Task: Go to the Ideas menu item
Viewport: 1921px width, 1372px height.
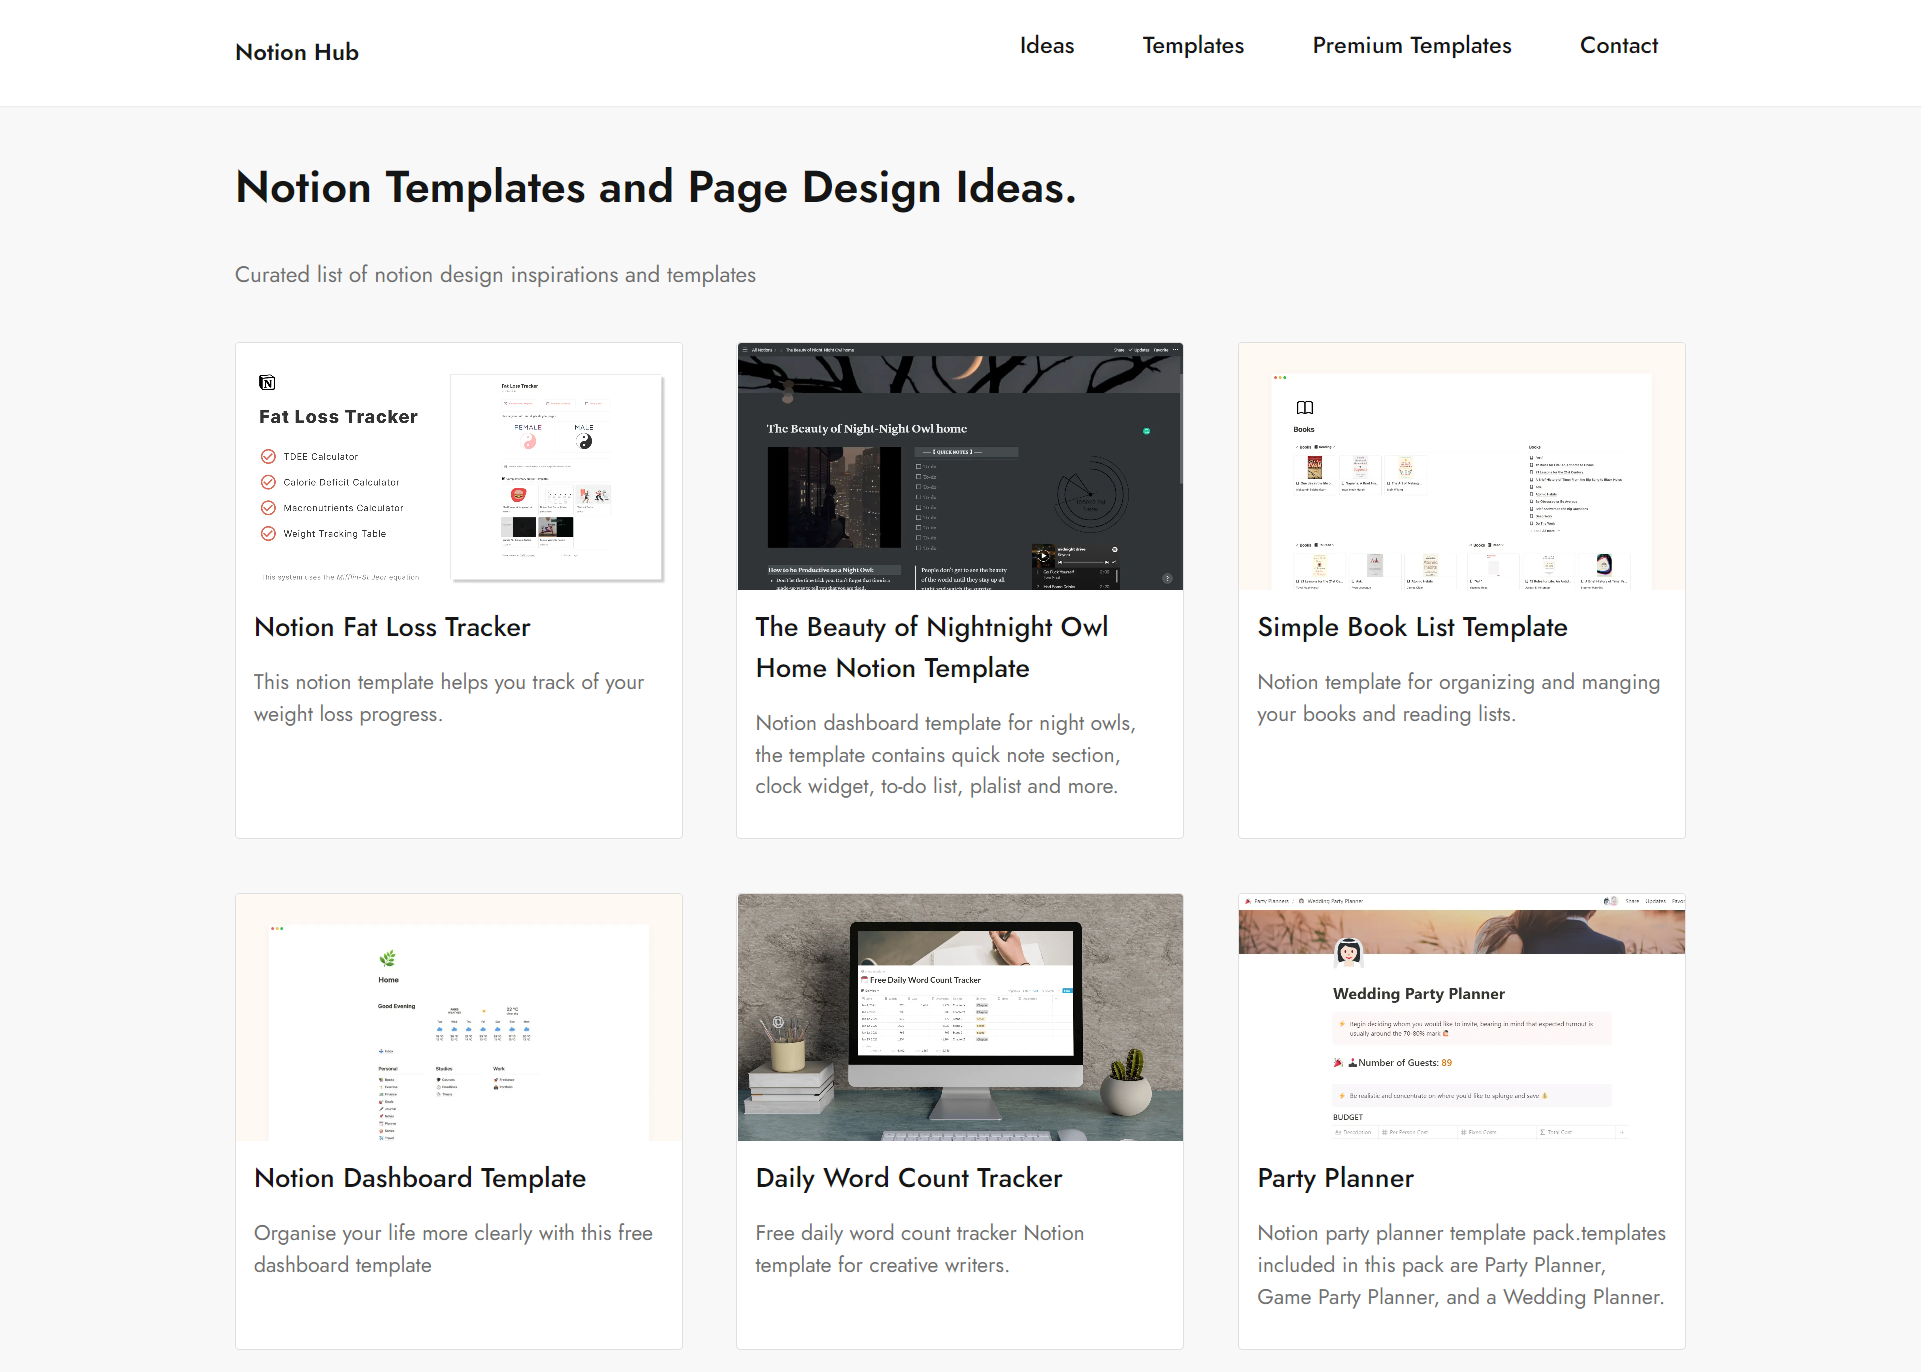Action: coord(1046,46)
